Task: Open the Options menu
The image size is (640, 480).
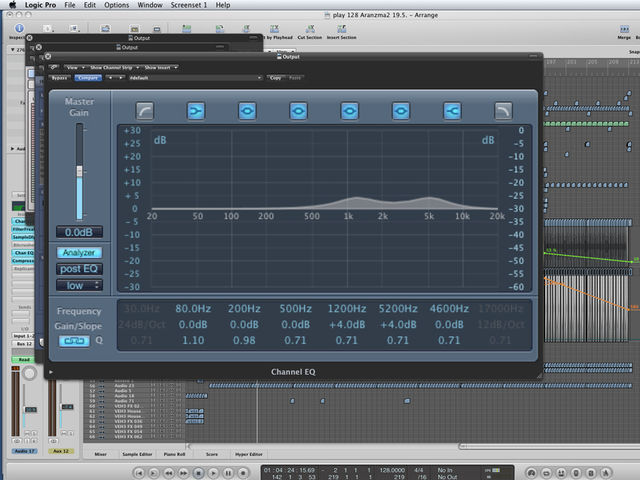Action: [116, 5]
